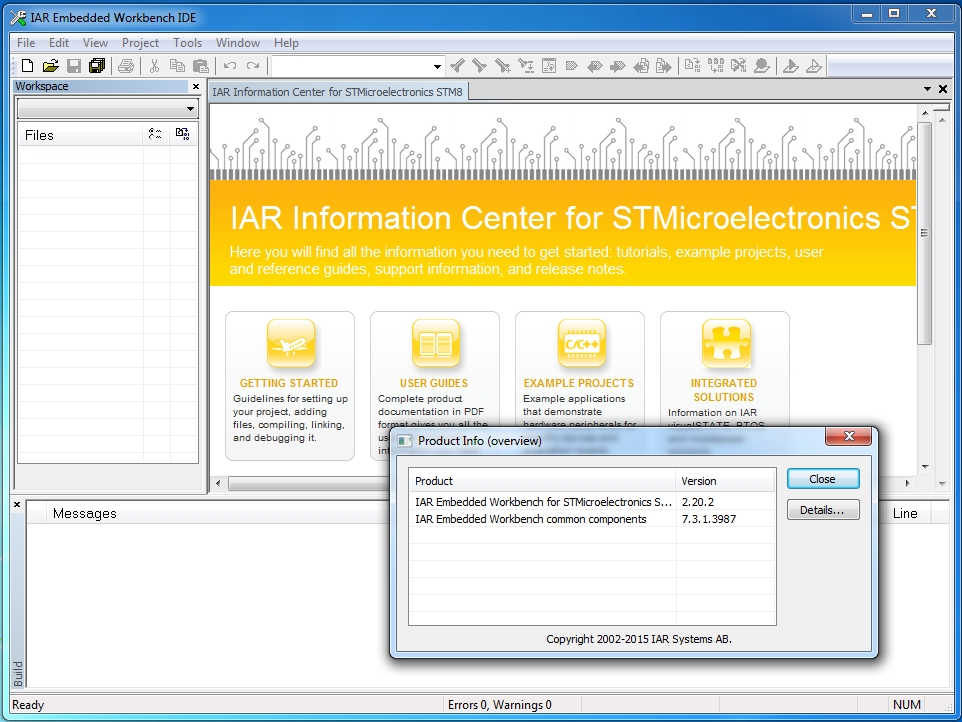Image resolution: width=962 pixels, height=722 pixels.
Task: Click the Details... button
Action: coord(823,510)
